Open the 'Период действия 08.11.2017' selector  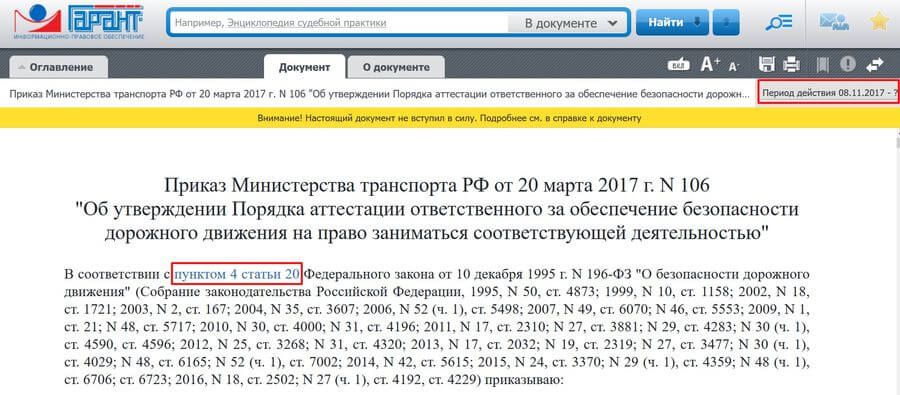829,92
